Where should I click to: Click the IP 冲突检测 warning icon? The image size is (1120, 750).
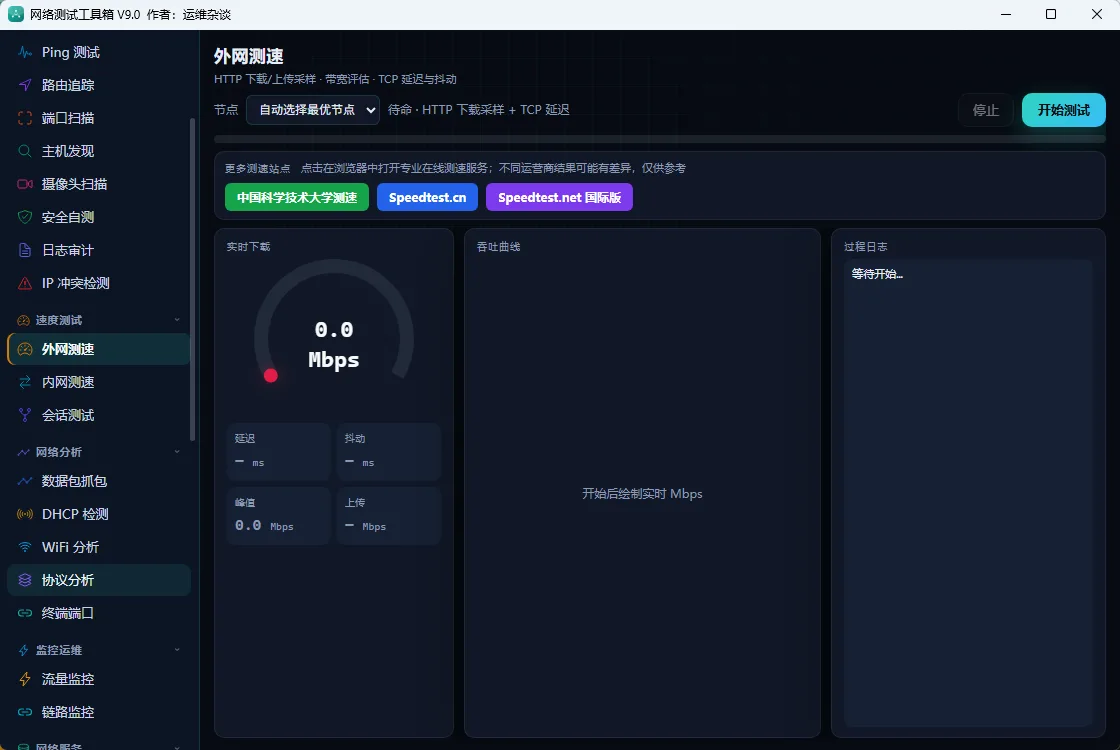click(x=25, y=283)
